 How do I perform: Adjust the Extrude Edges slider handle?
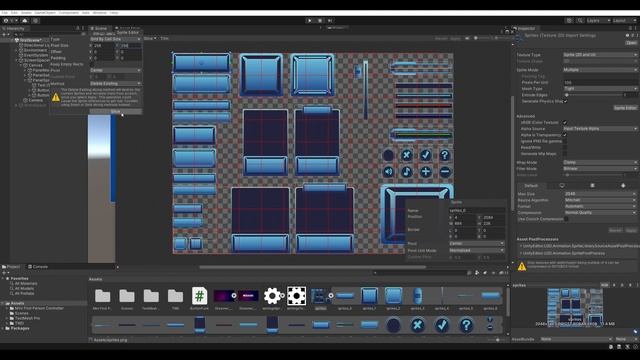(567, 95)
